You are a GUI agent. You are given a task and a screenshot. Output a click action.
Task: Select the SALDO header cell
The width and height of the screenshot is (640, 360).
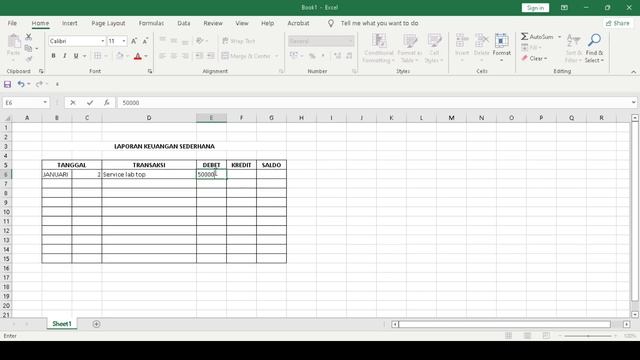[x=271, y=165]
